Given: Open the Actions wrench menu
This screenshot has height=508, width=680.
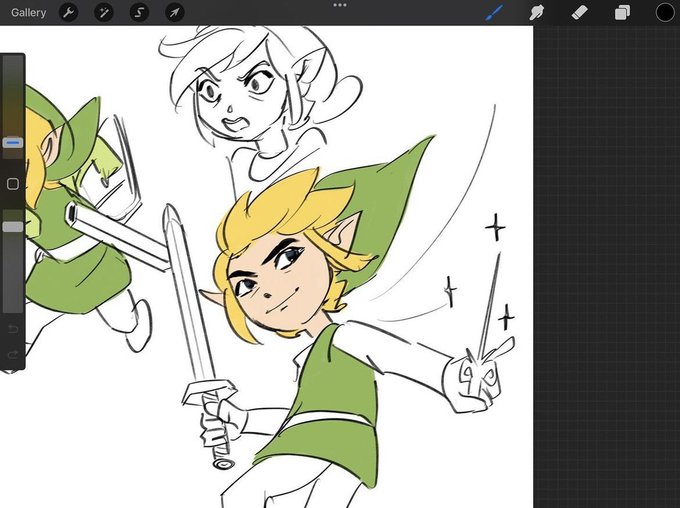Looking at the screenshot, I should tap(69, 13).
